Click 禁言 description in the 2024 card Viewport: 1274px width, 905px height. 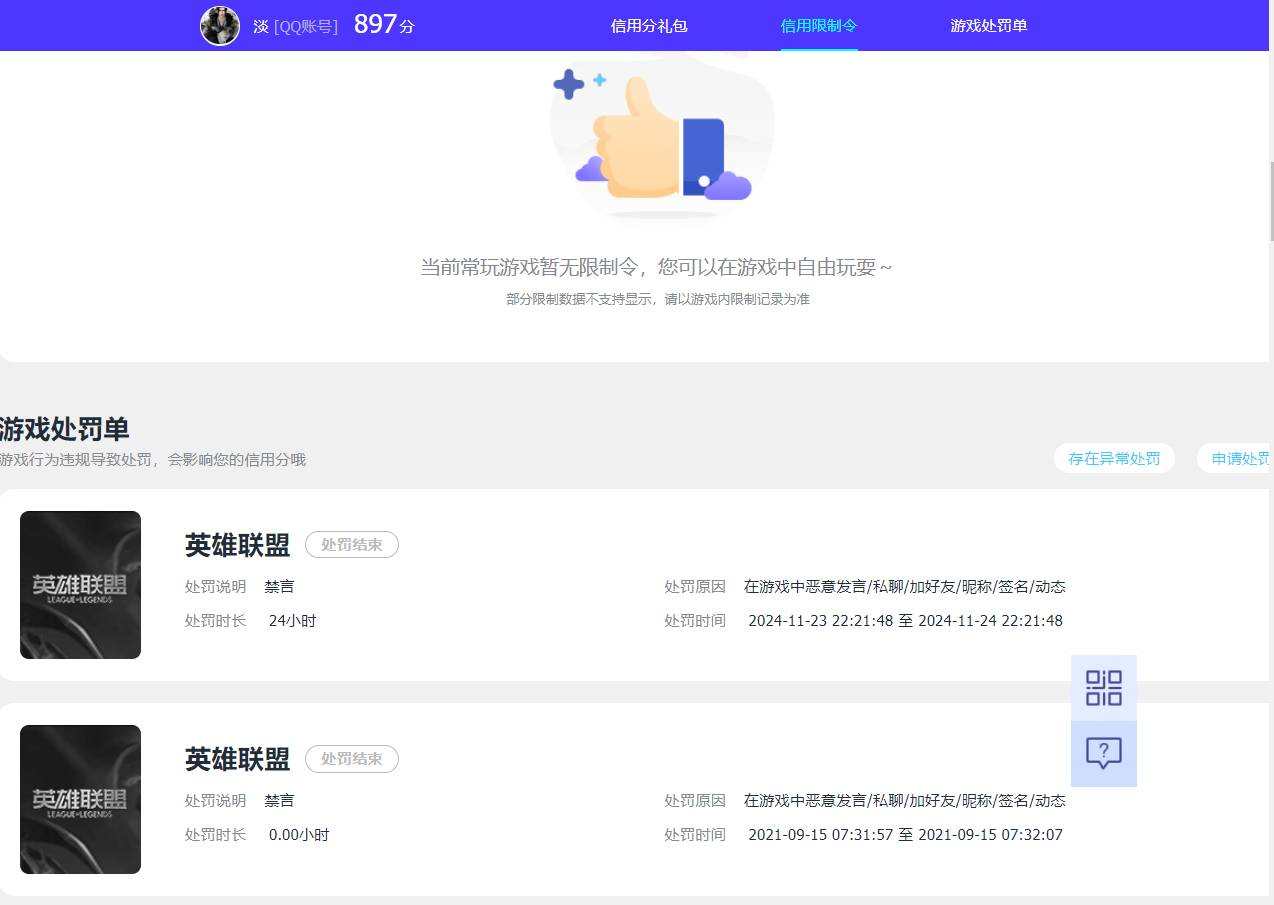tap(279, 587)
